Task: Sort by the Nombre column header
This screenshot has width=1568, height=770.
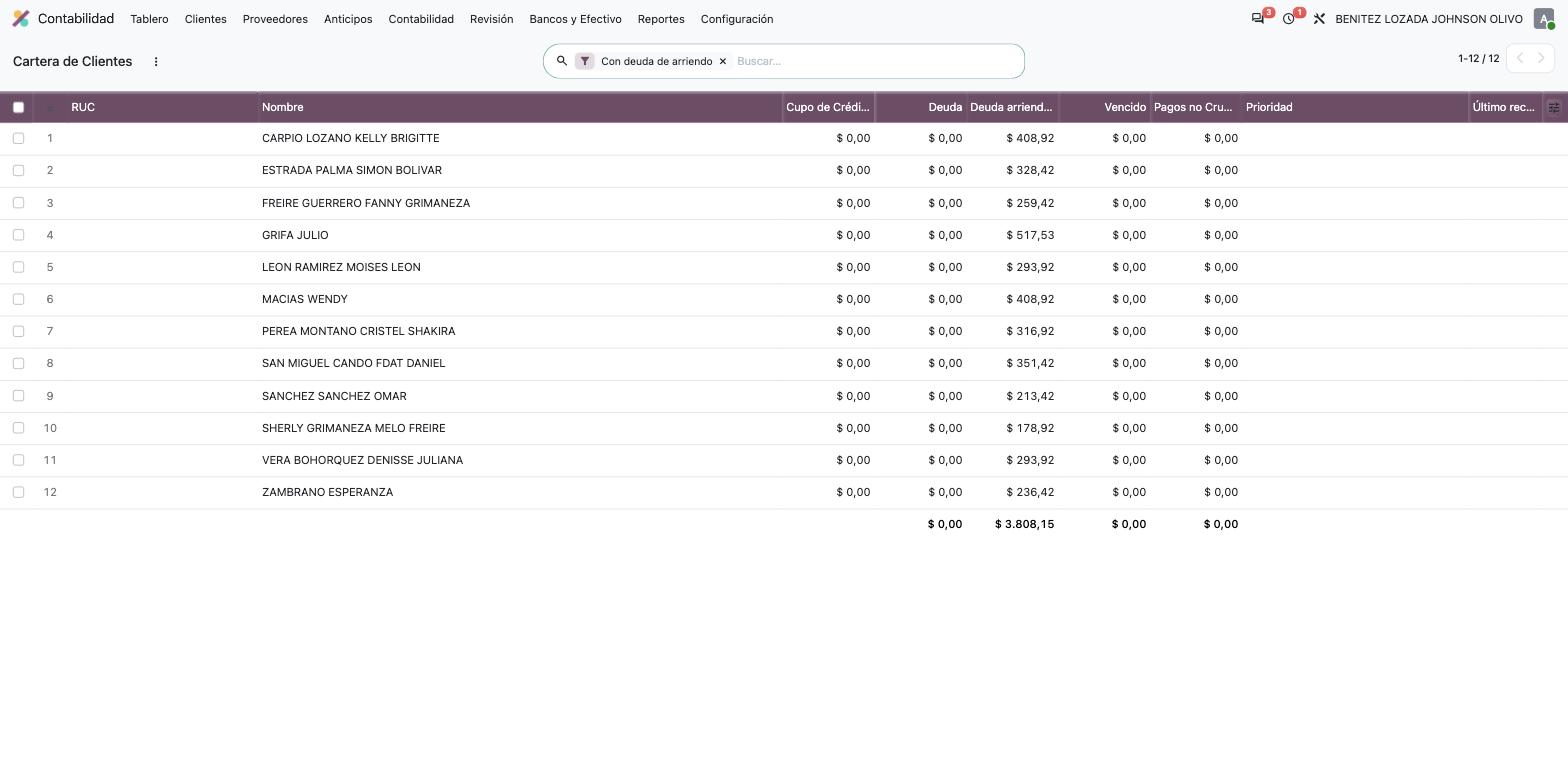Action: [520, 107]
